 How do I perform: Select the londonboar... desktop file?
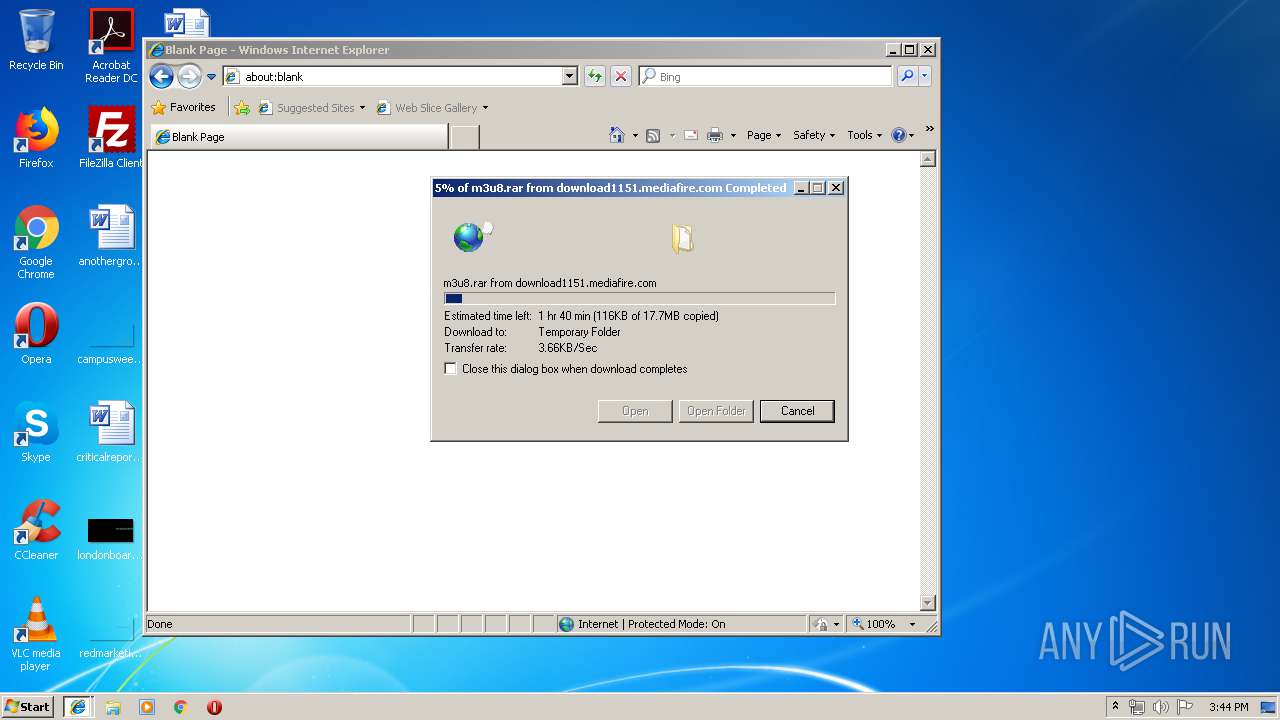[x=111, y=539]
